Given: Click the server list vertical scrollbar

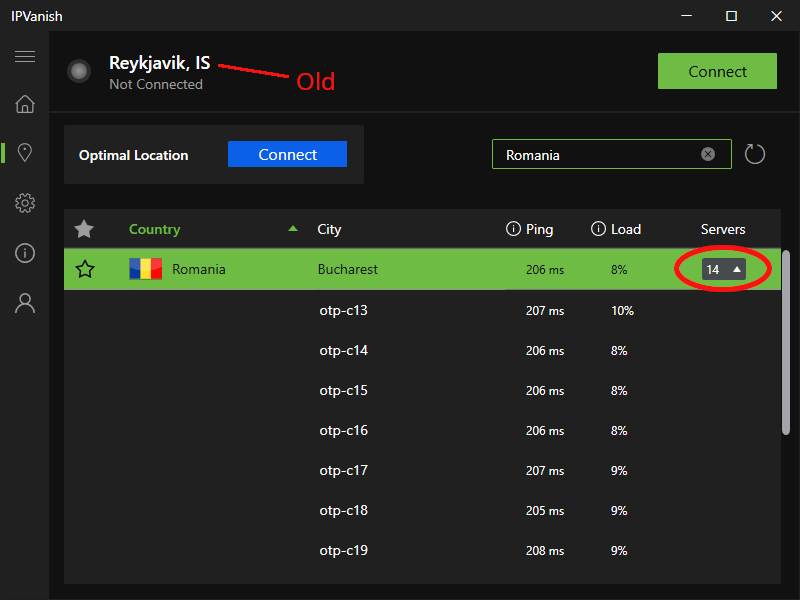Looking at the screenshot, I should 786,342.
